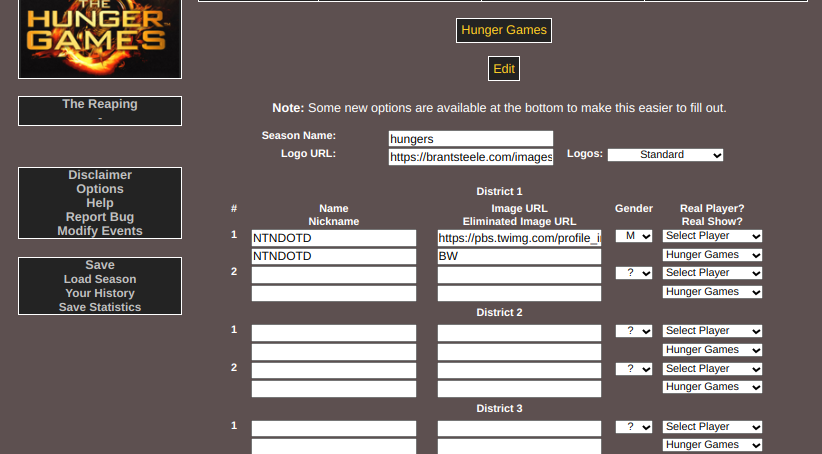The width and height of the screenshot is (822, 454).
Task: Focus District 1 tribute 1 name field
Action: [x=334, y=238]
